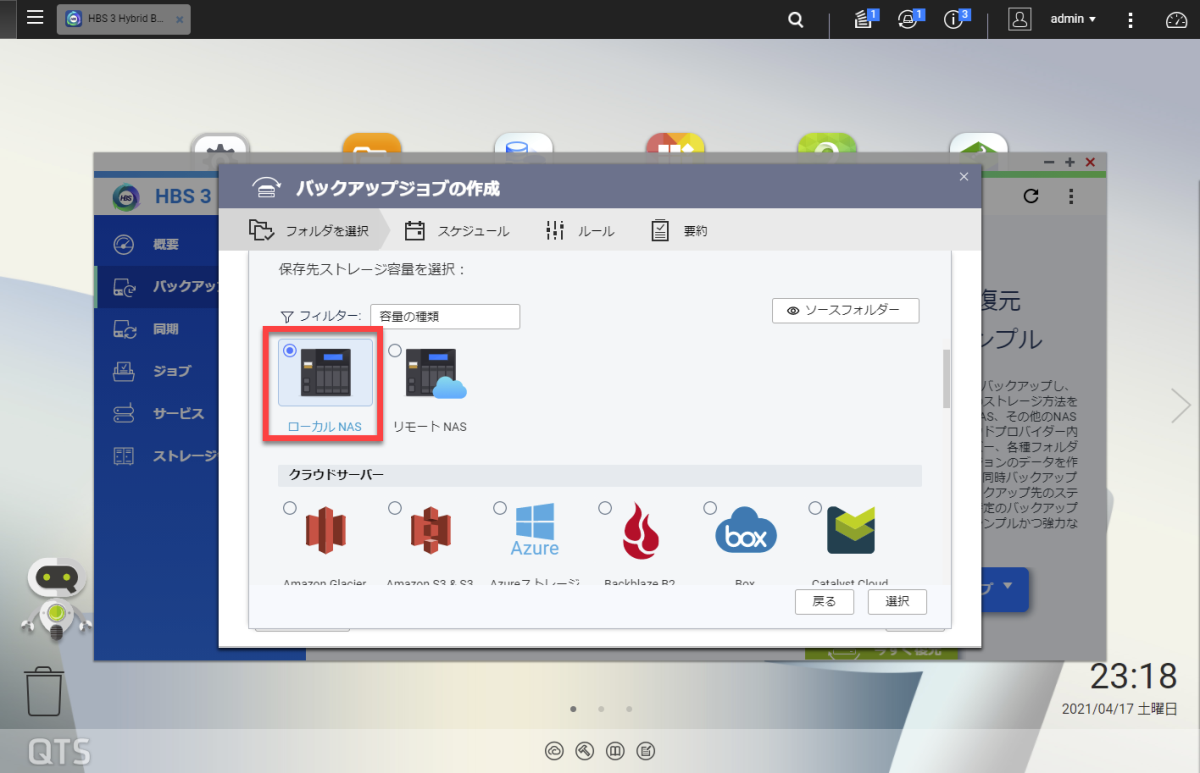The height and width of the screenshot is (773, 1200).
Task: Open the top bar more options menu
Action: [x=1130, y=19]
